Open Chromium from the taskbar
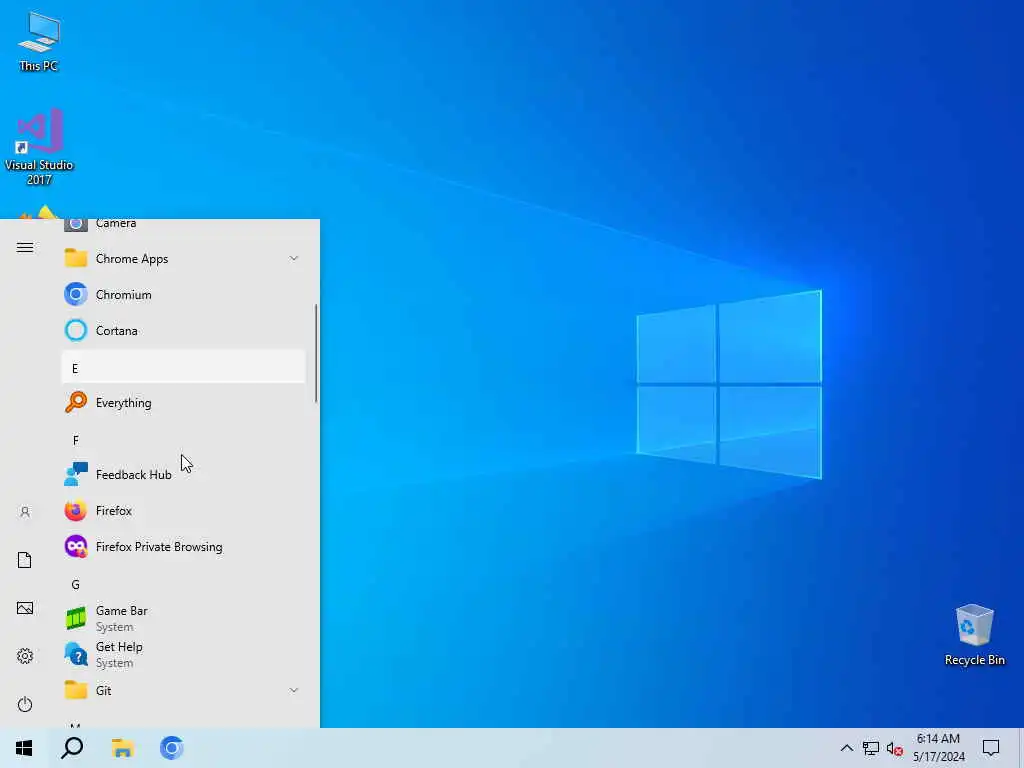1024x768 pixels. point(172,748)
